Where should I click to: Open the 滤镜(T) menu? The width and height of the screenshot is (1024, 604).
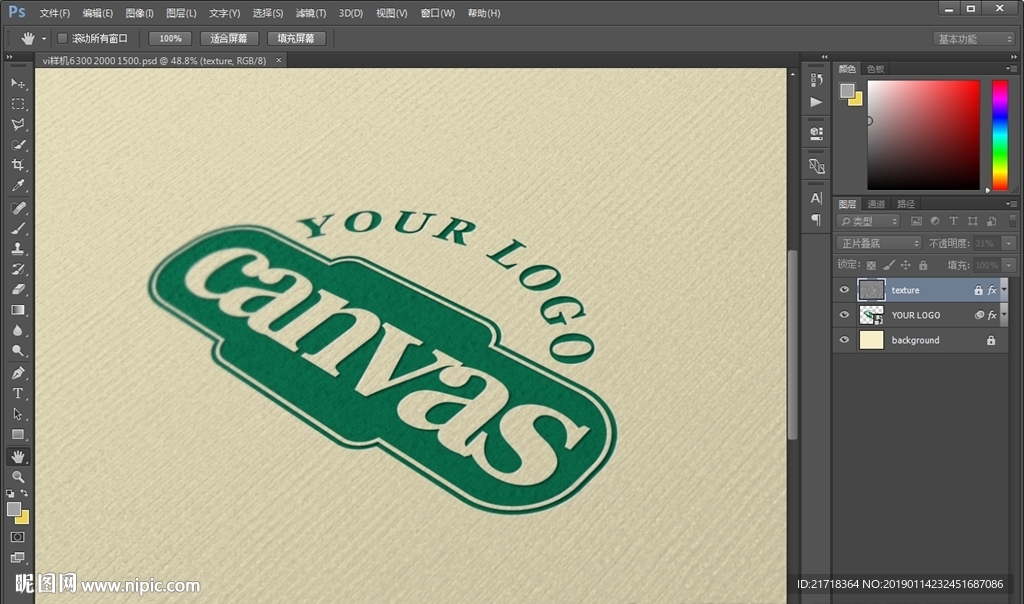311,13
